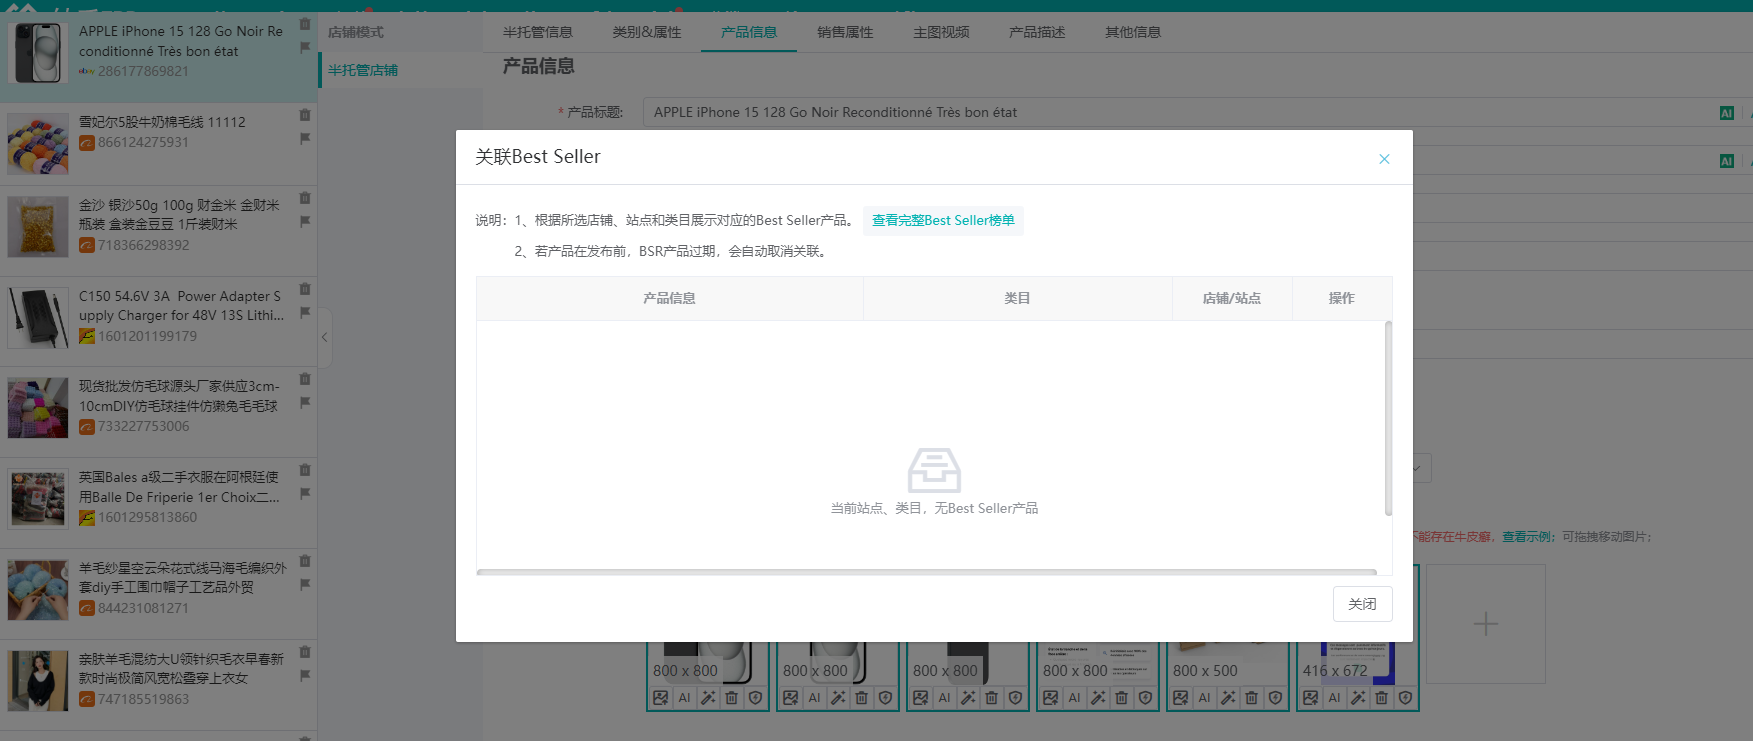Viewport: 1753px width, 741px height.
Task: Delete the 现货批发仿毛球 product
Action: tap(305, 379)
